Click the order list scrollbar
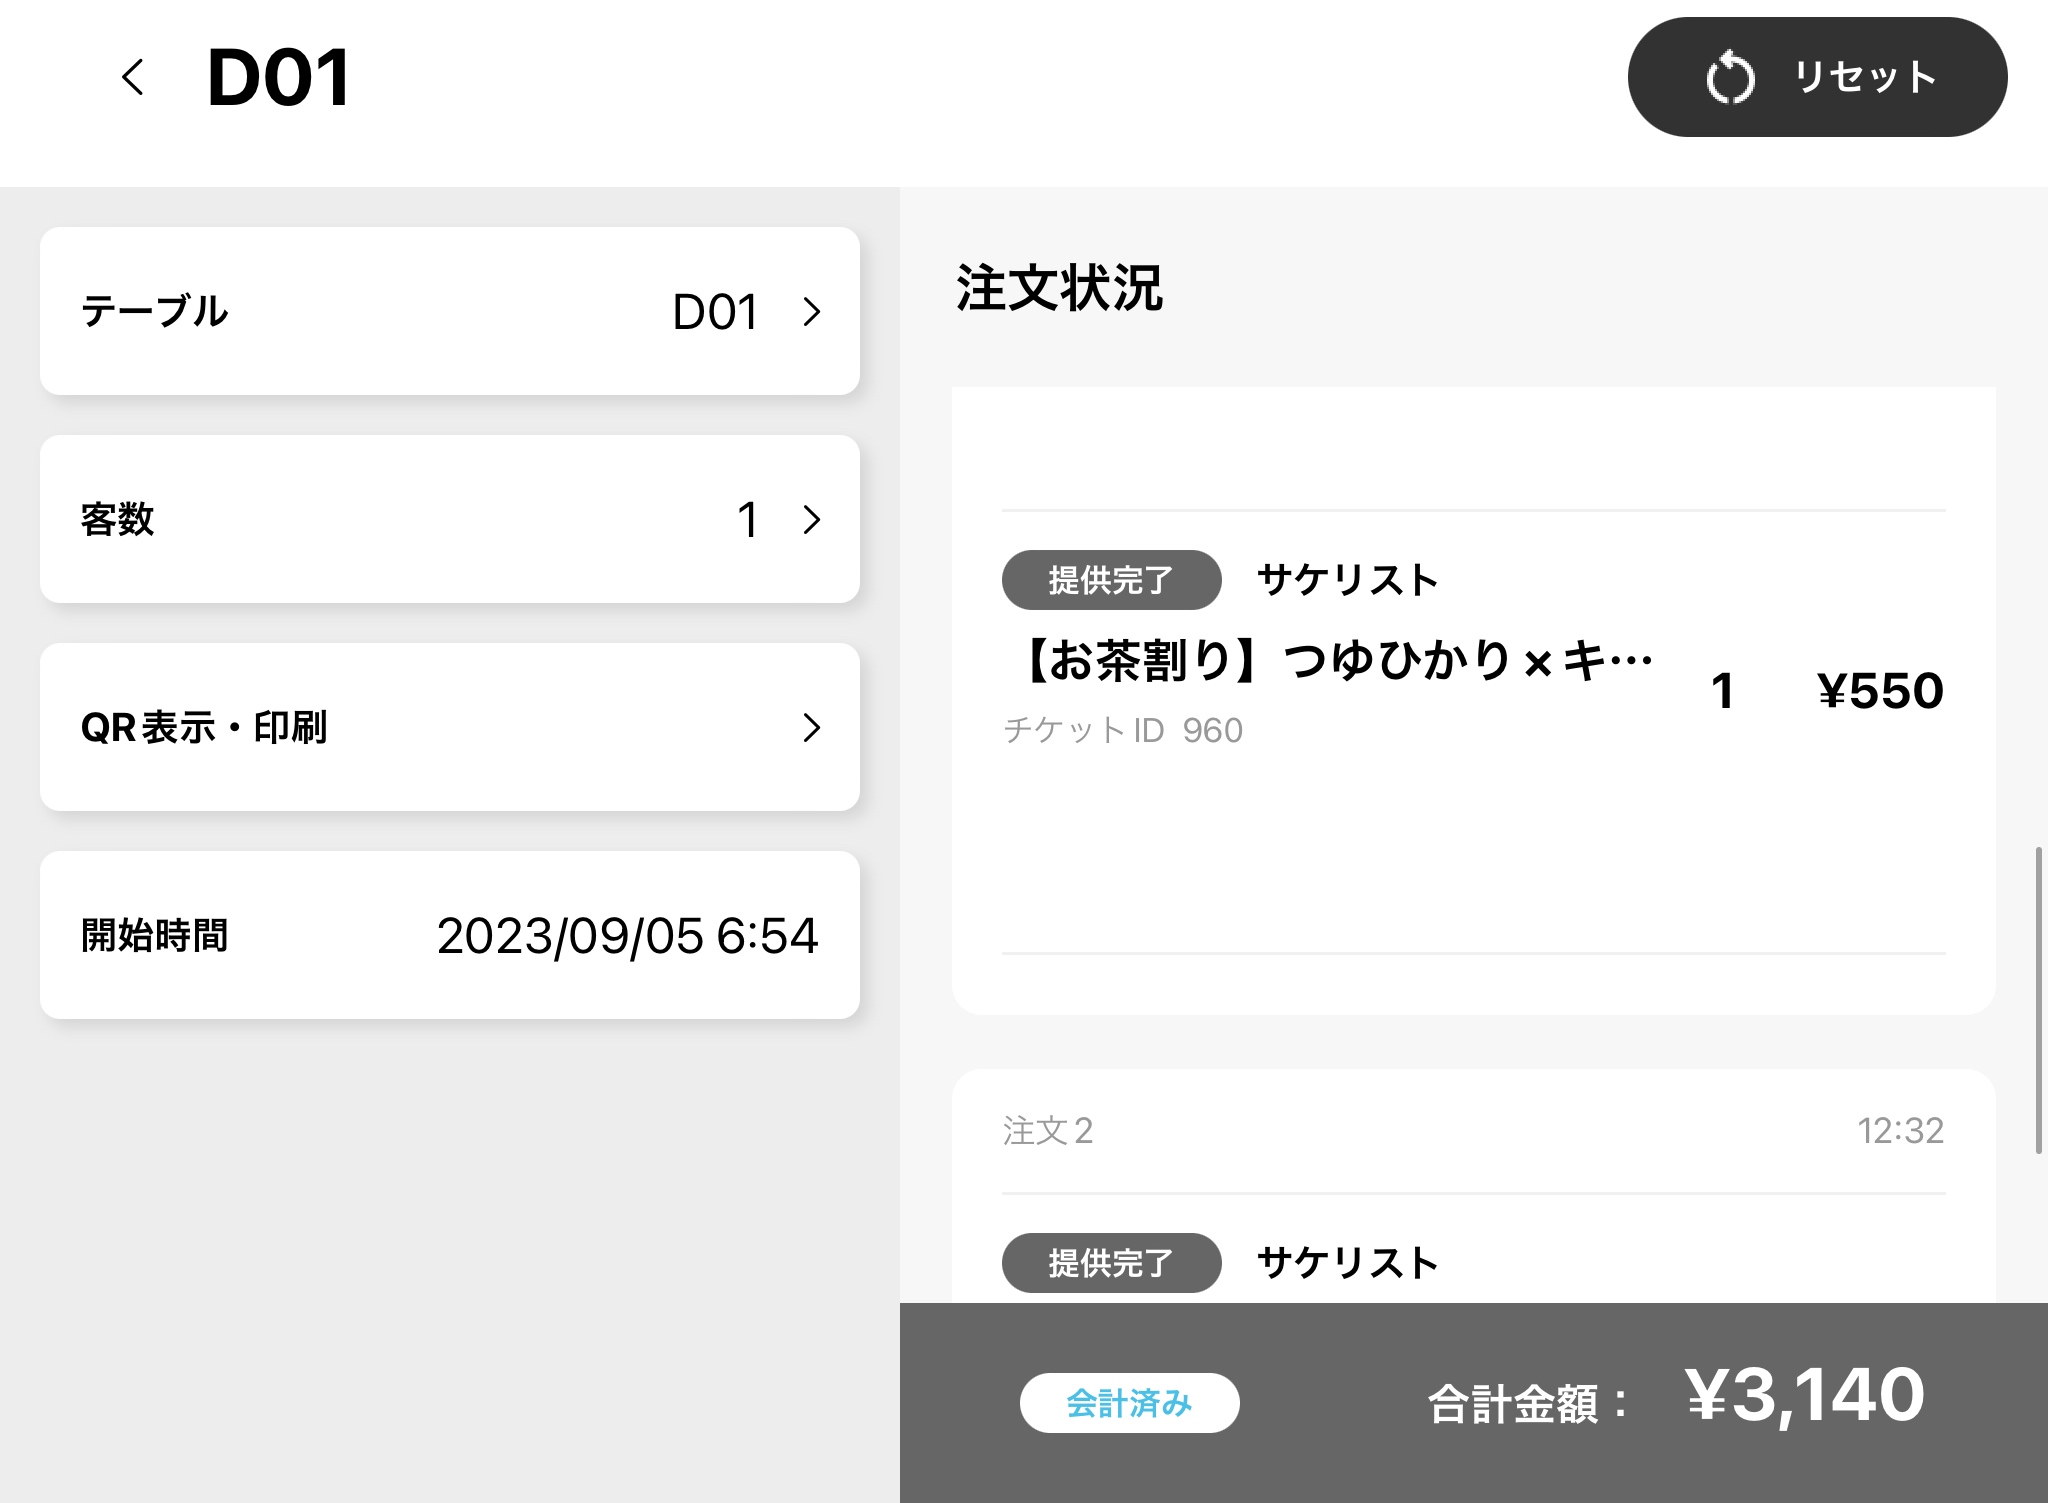 click(x=2038, y=1000)
